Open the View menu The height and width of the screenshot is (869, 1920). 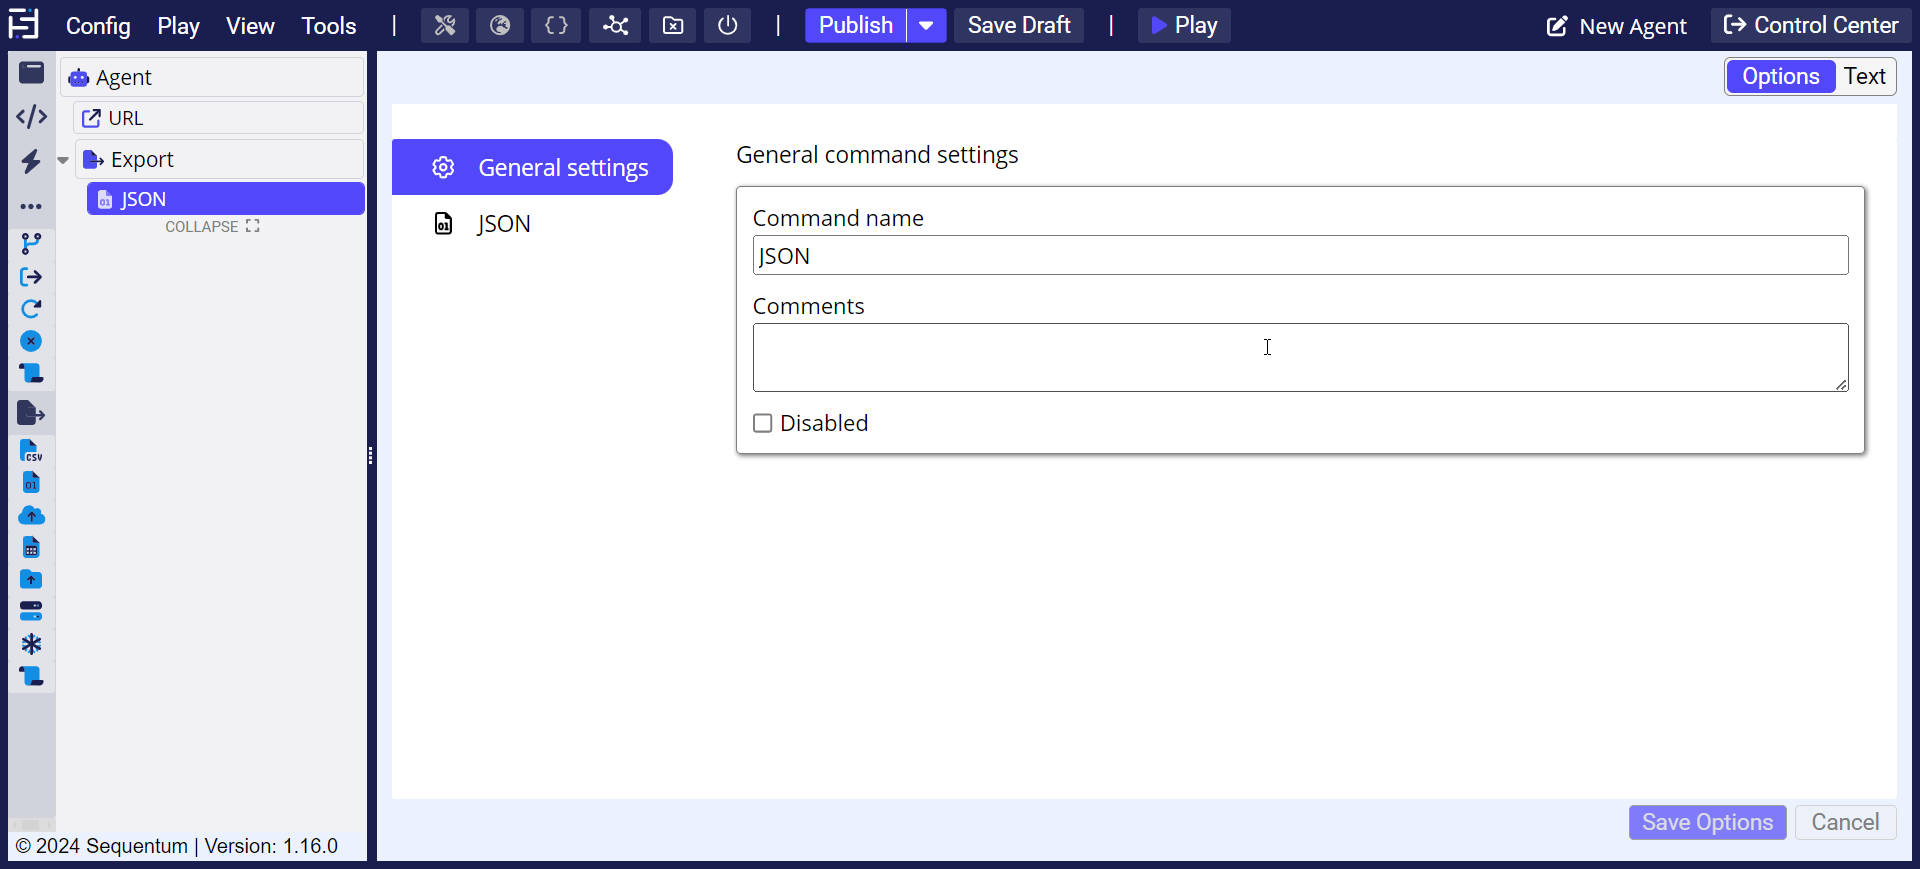click(x=250, y=26)
